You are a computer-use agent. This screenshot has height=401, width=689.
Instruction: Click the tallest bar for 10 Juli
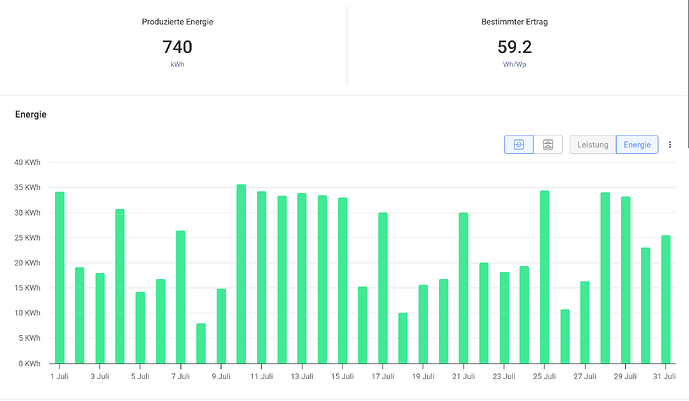(241, 274)
